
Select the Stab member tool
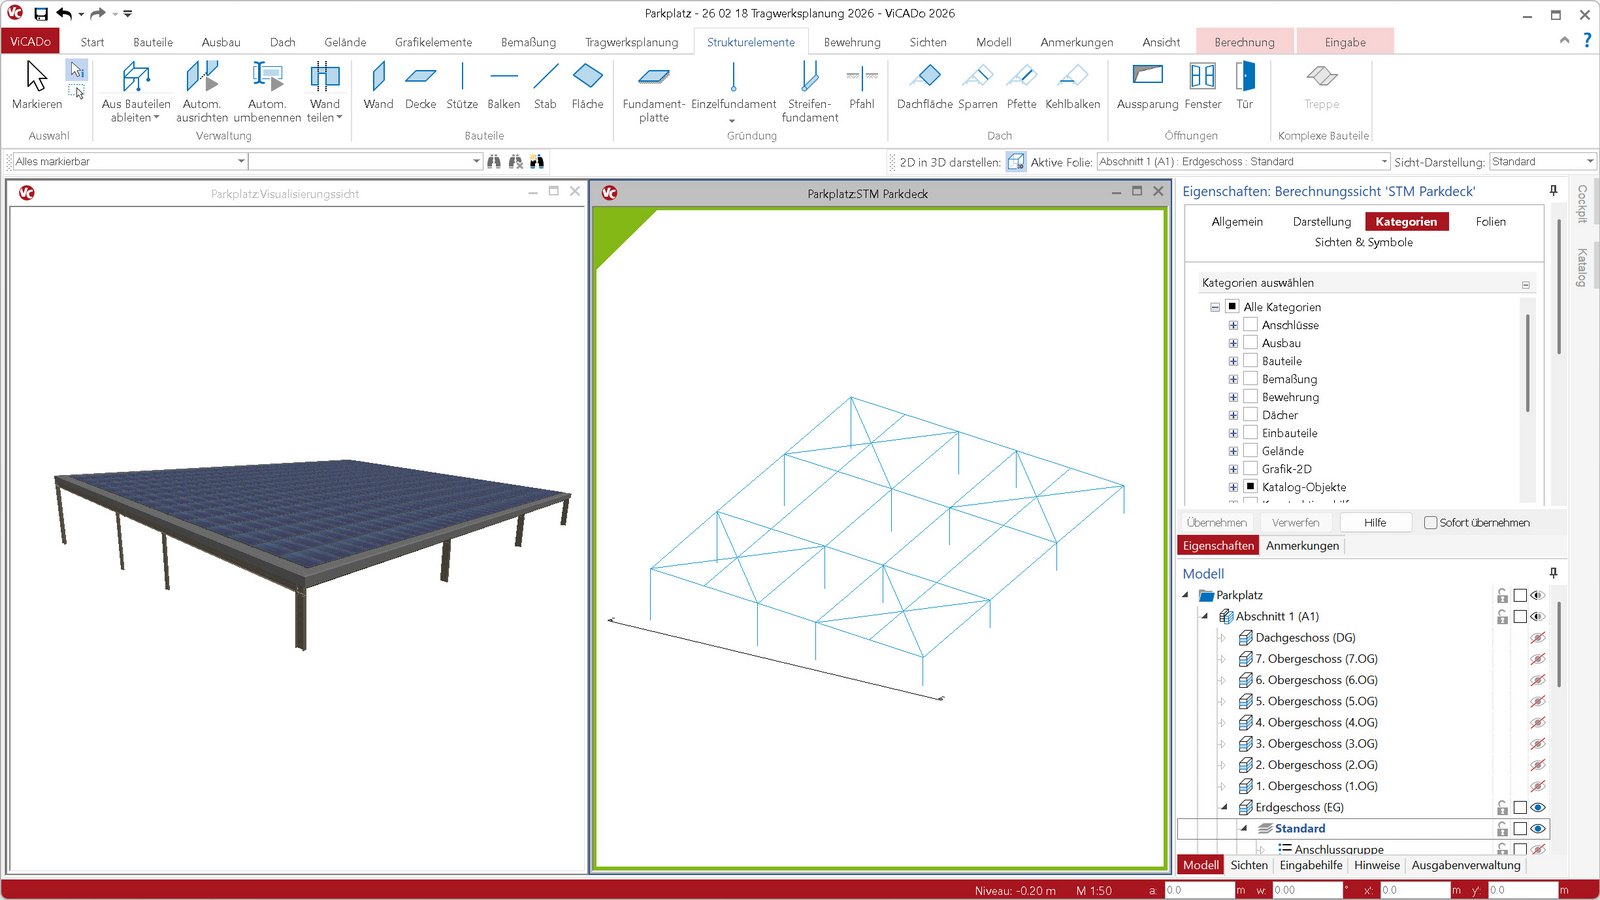click(x=545, y=85)
